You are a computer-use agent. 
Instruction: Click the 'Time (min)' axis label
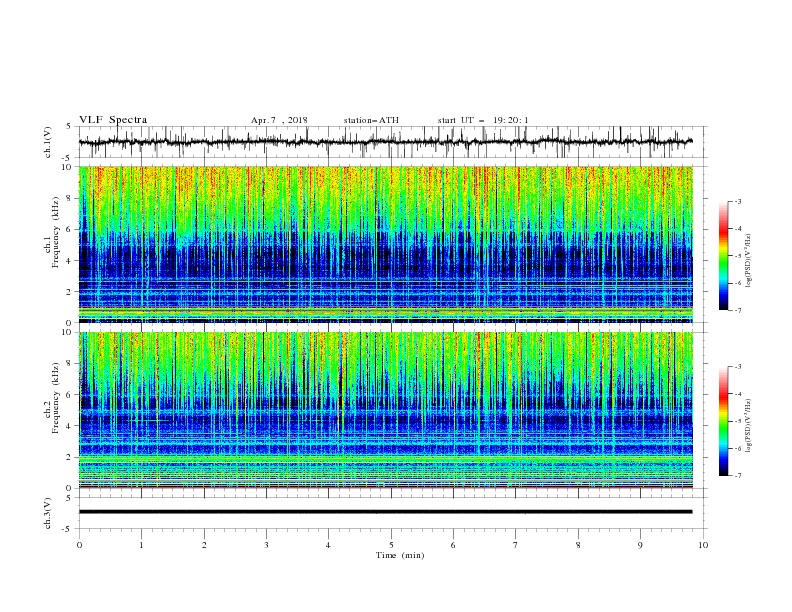400,555
